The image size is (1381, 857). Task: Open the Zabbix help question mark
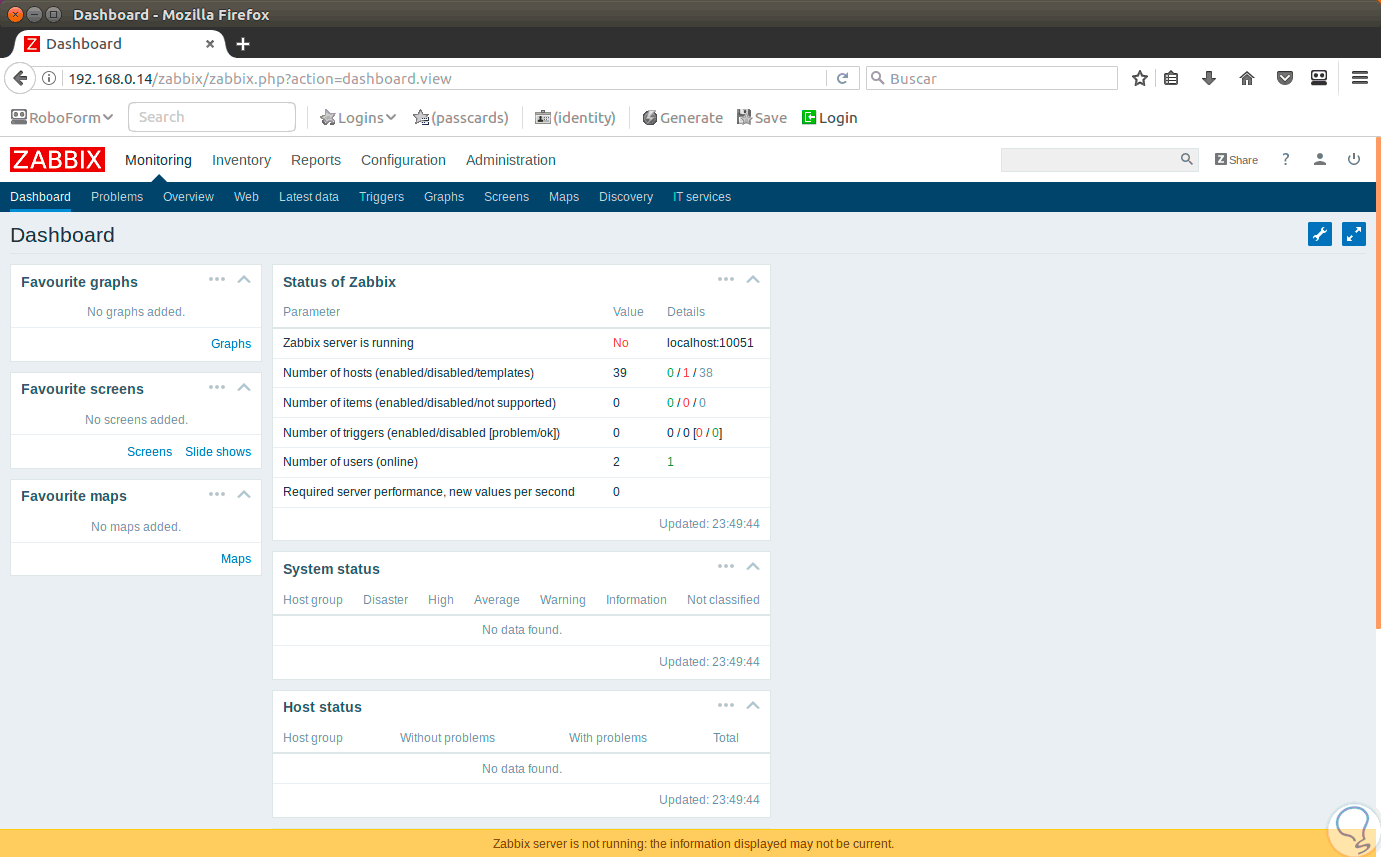[1286, 159]
